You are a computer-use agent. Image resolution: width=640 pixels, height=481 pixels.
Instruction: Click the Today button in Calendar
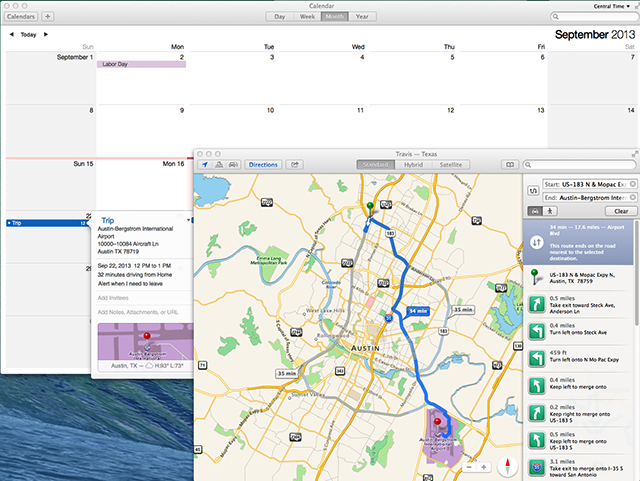click(x=29, y=35)
